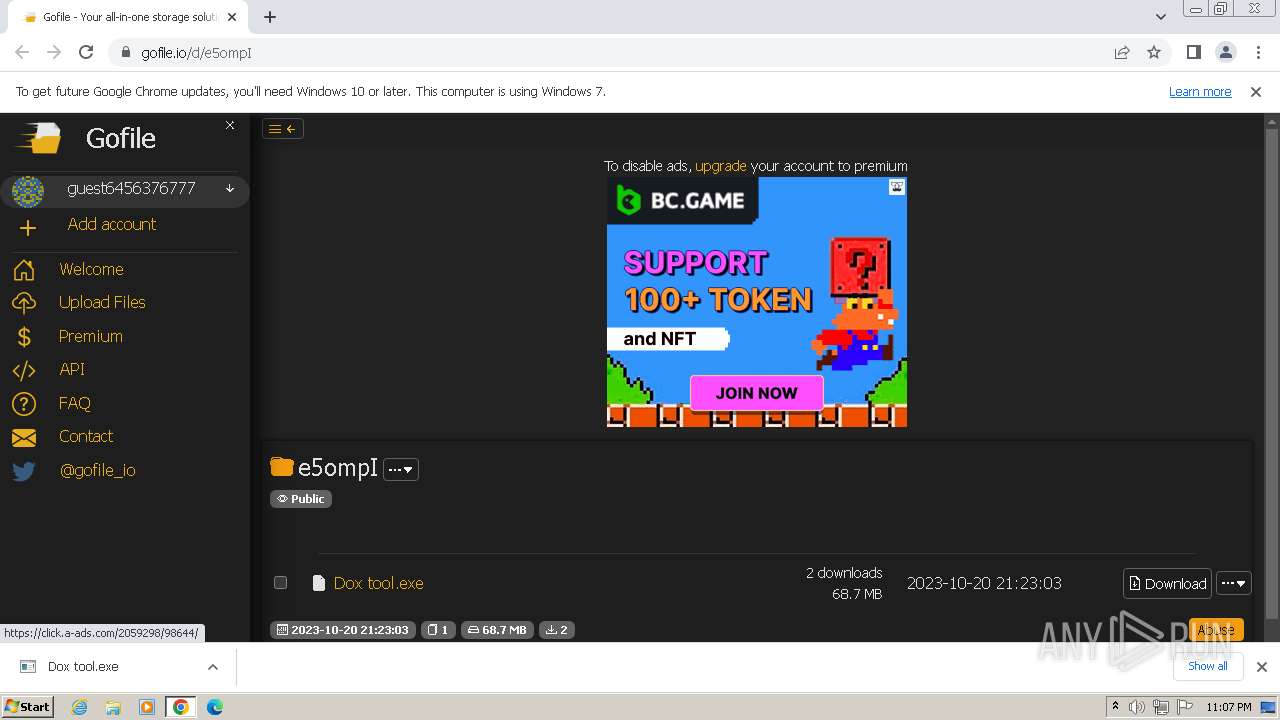Open downloaded Dox tool.exe in download bar
The image size is (1280, 720).
[83, 666]
